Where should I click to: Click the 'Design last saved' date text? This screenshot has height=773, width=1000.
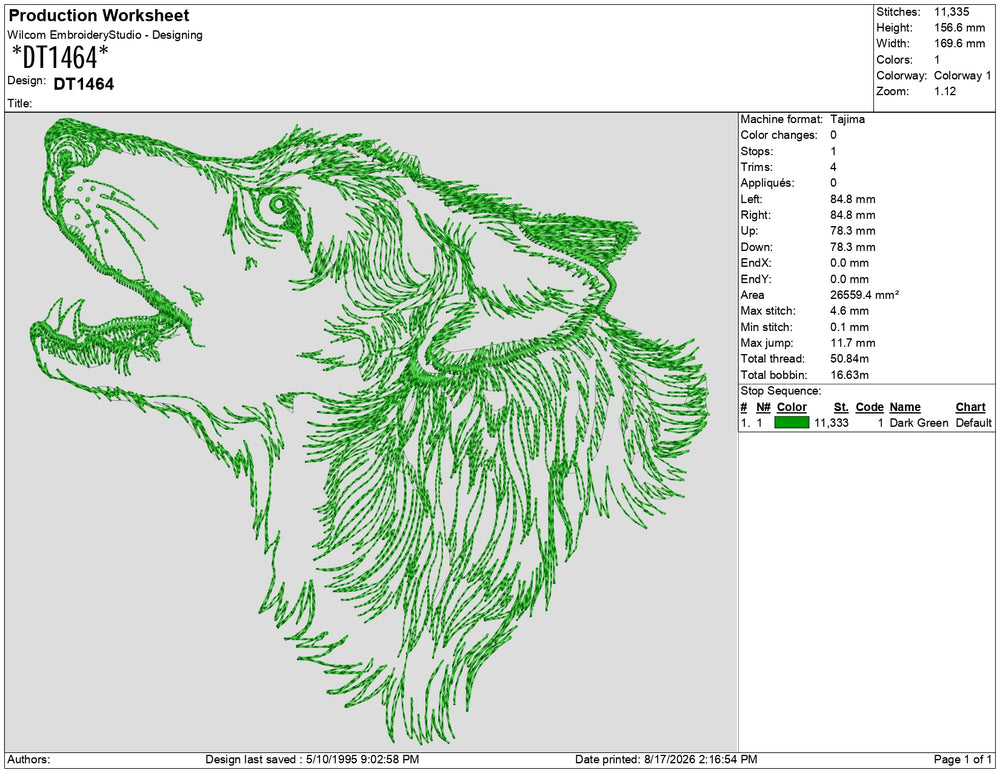pos(312,760)
